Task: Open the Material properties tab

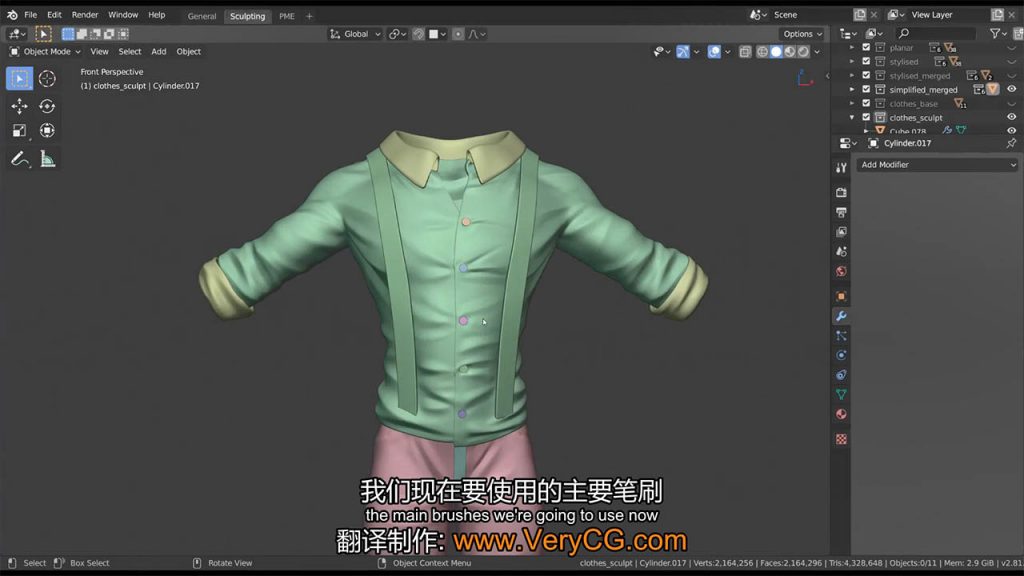Action: 841,415
